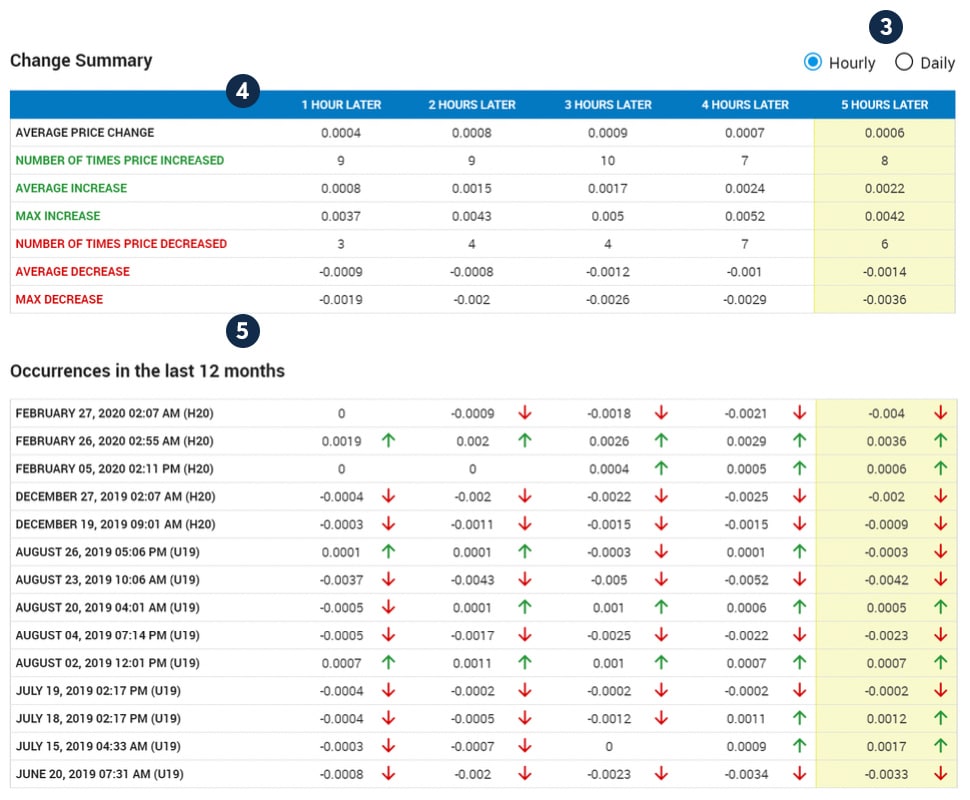Select the Hourly radio button
970x800 pixels.
[x=813, y=63]
